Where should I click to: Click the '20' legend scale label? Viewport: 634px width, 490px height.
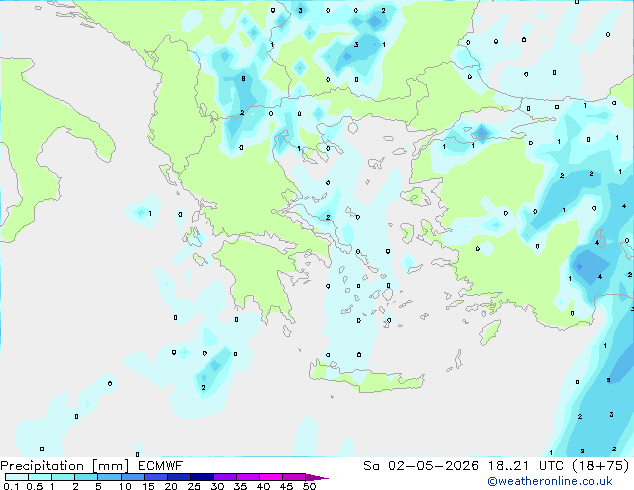(x=171, y=486)
